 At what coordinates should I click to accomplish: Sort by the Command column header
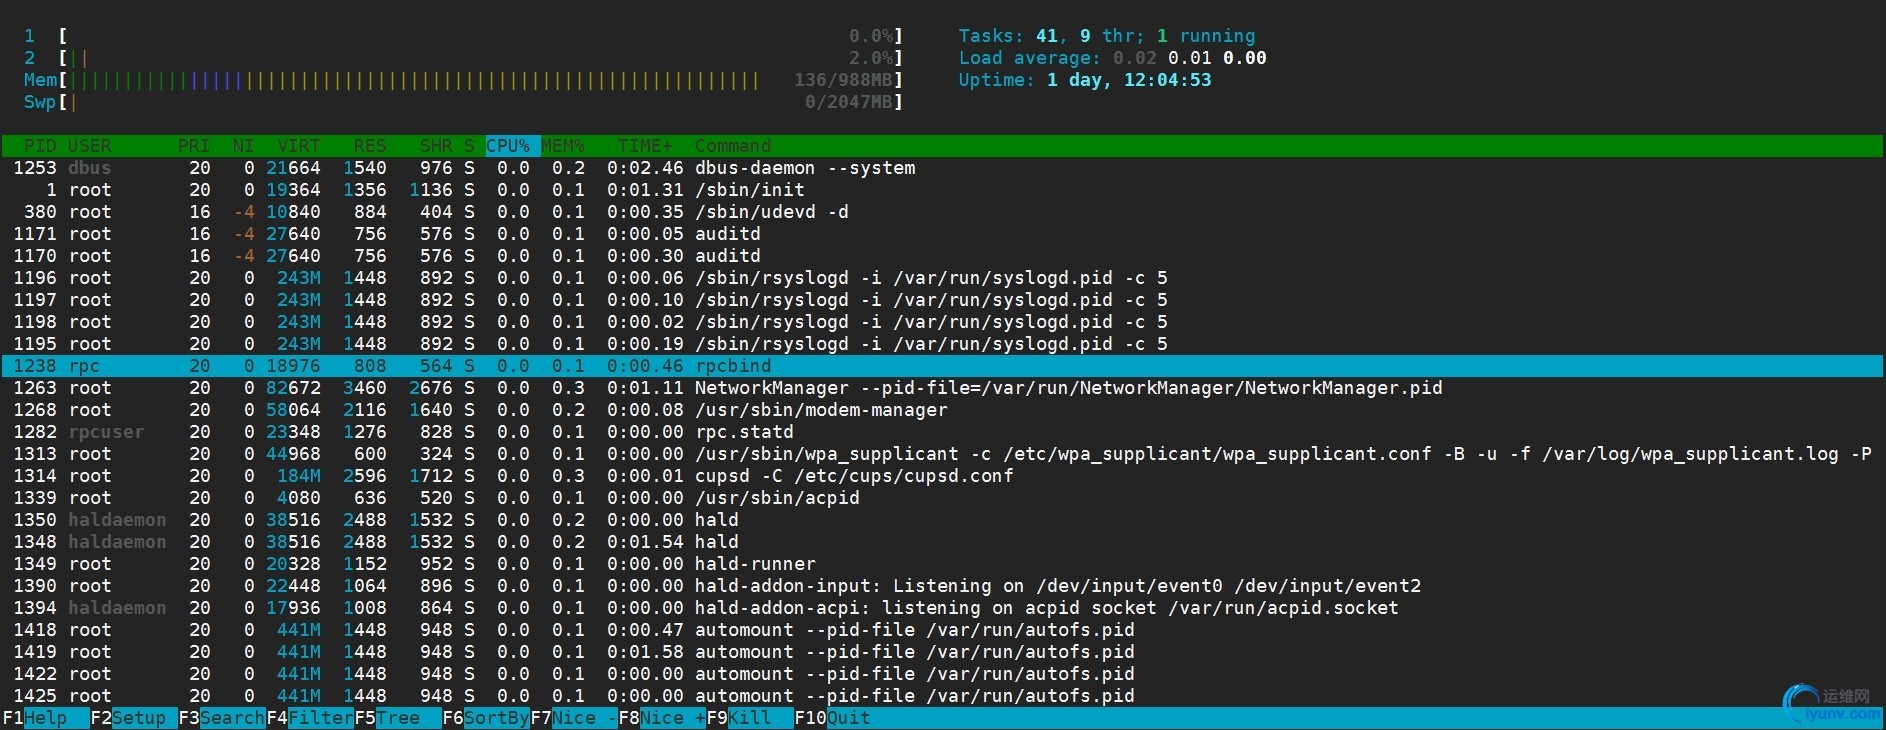point(733,146)
